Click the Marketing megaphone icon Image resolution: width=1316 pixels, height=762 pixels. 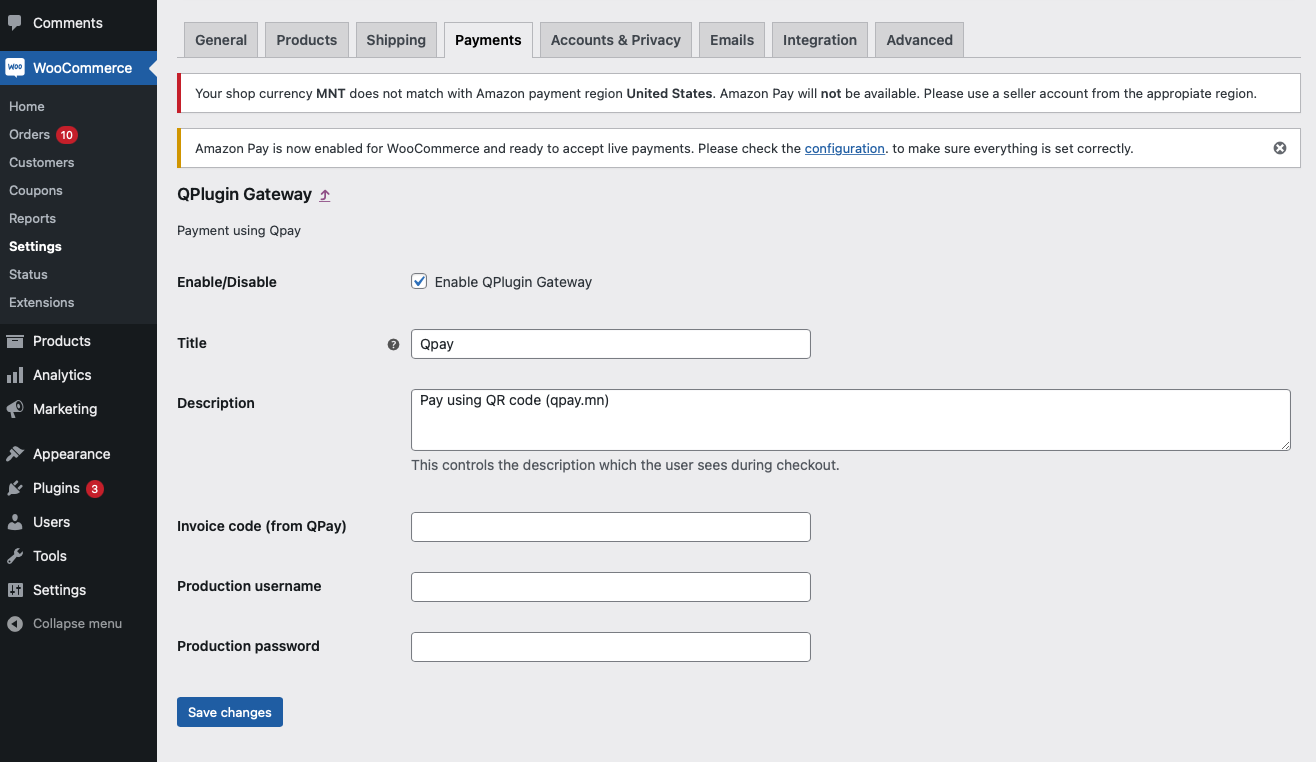pos(15,409)
